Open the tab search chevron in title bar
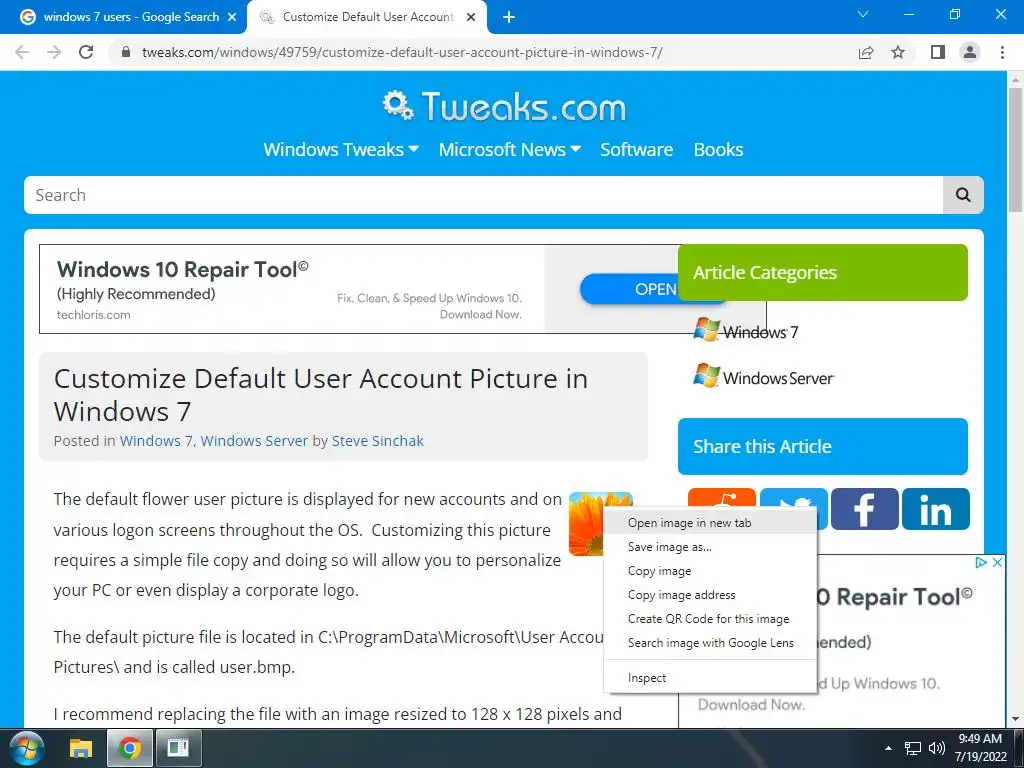This screenshot has width=1024, height=768. tap(863, 14)
